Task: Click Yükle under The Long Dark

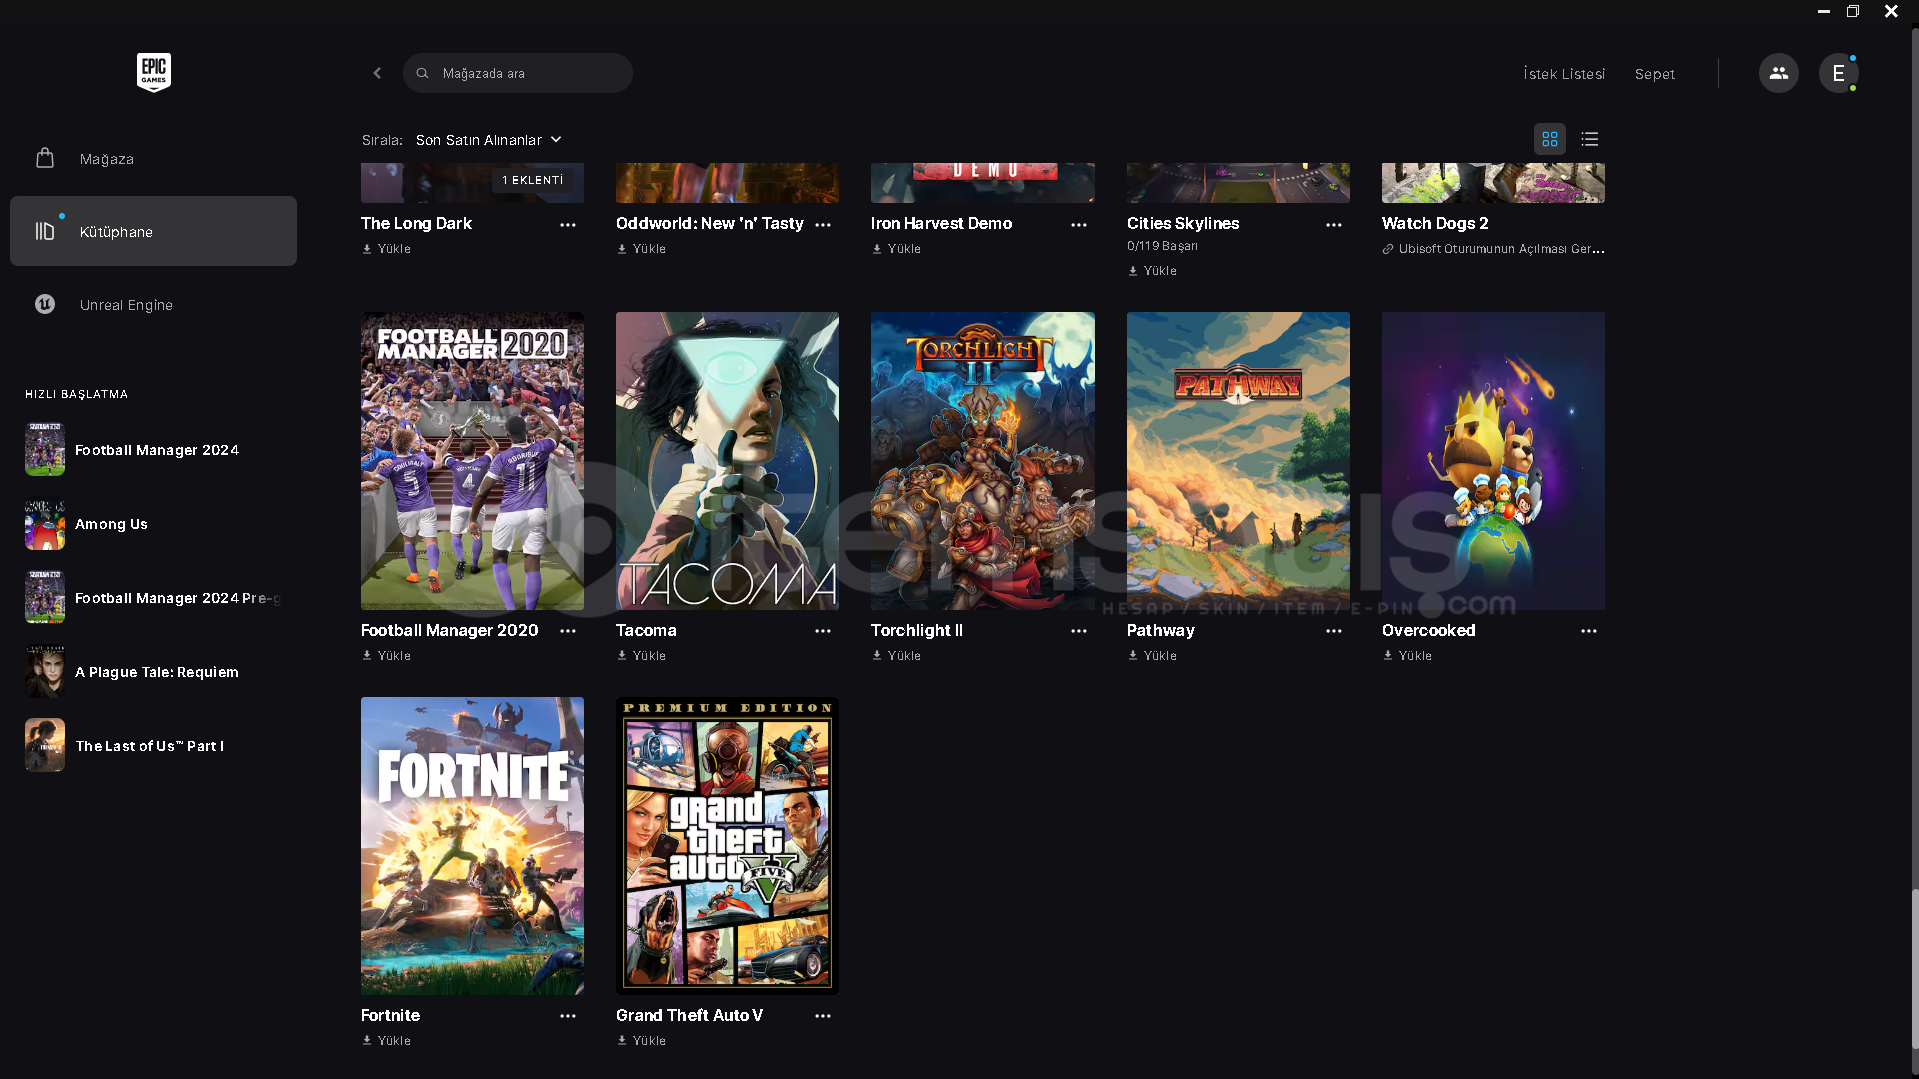Action: 387,249
